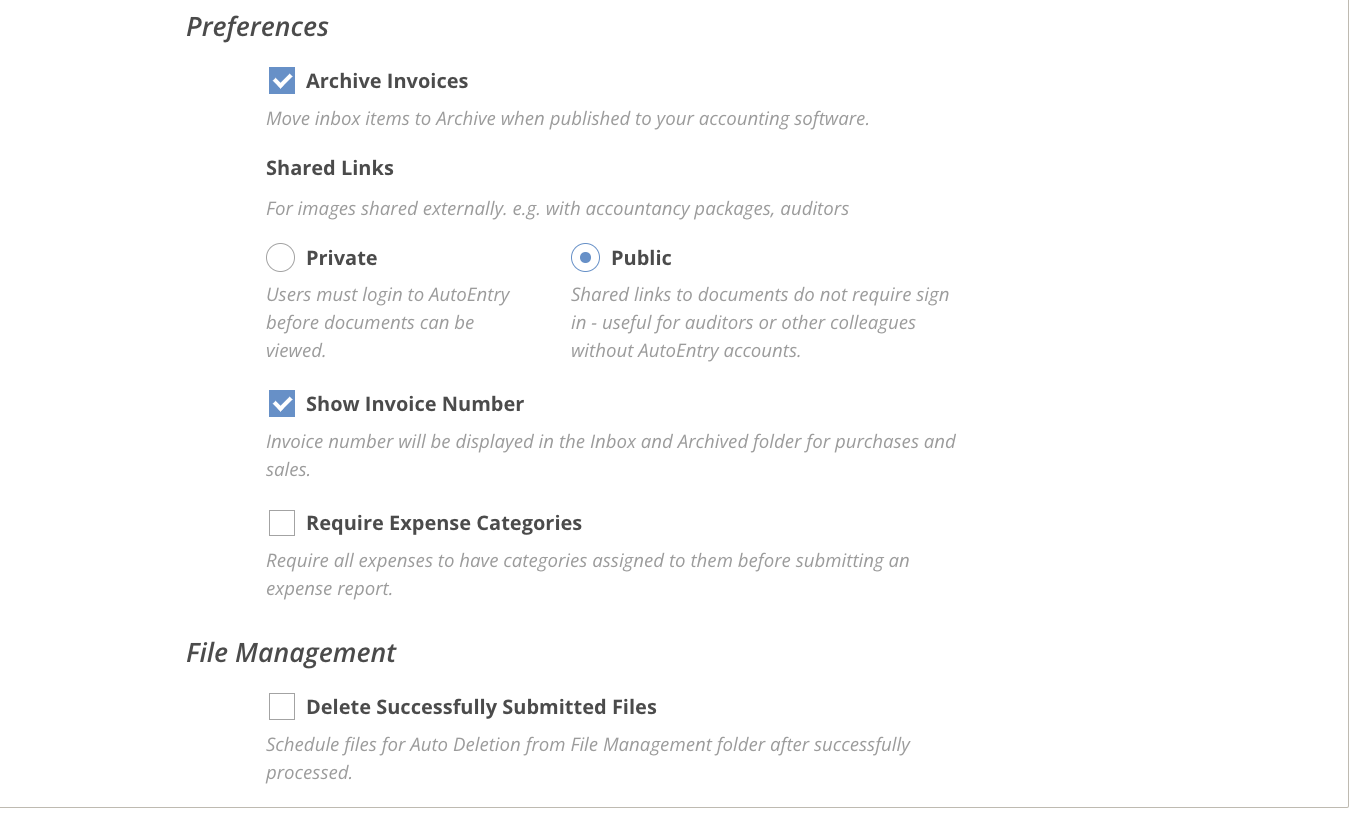This screenshot has height=818, width=1352.
Task: Enable the Require Expense Categories checkbox
Action: (x=282, y=523)
